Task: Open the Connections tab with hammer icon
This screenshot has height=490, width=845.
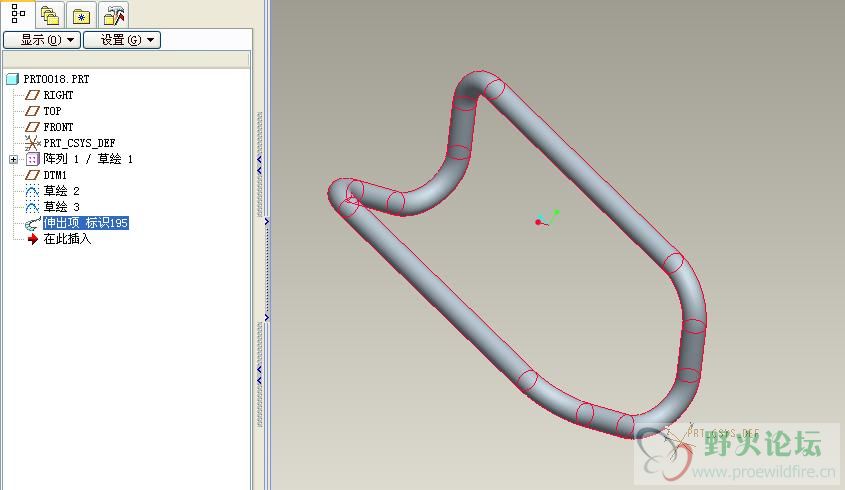Action: pos(114,15)
